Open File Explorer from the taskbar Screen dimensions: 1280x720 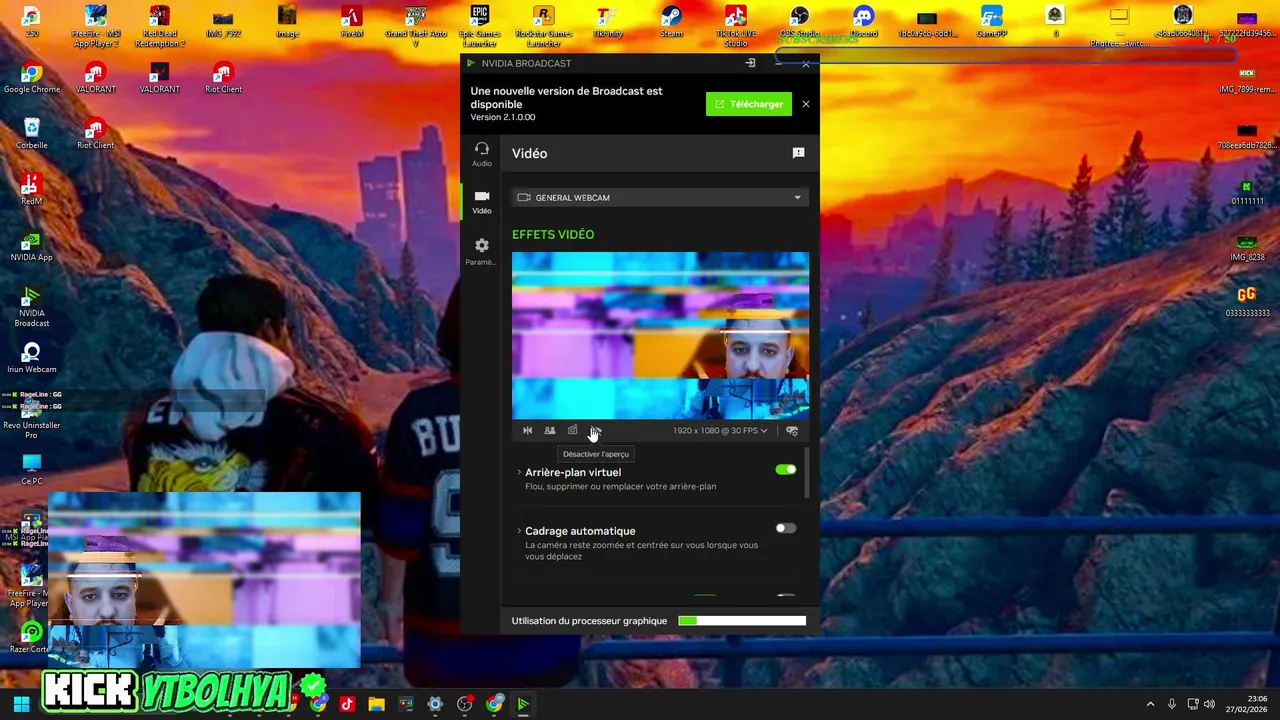[376, 704]
